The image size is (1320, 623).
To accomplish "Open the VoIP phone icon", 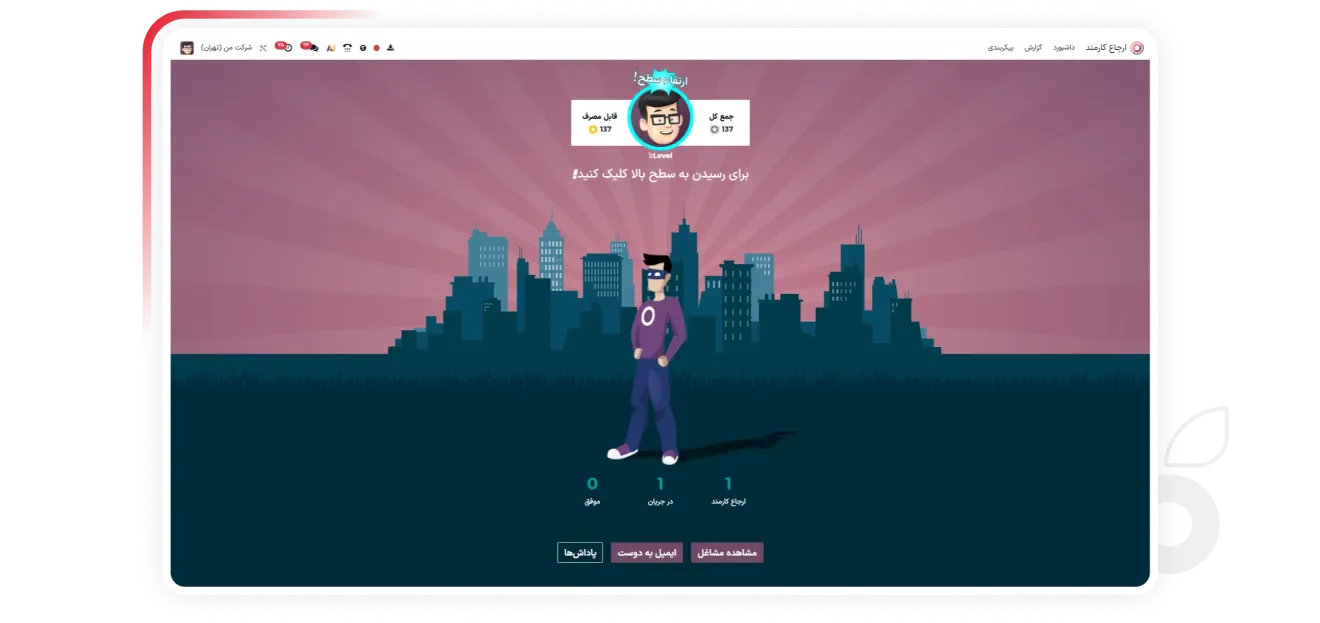I will [347, 48].
